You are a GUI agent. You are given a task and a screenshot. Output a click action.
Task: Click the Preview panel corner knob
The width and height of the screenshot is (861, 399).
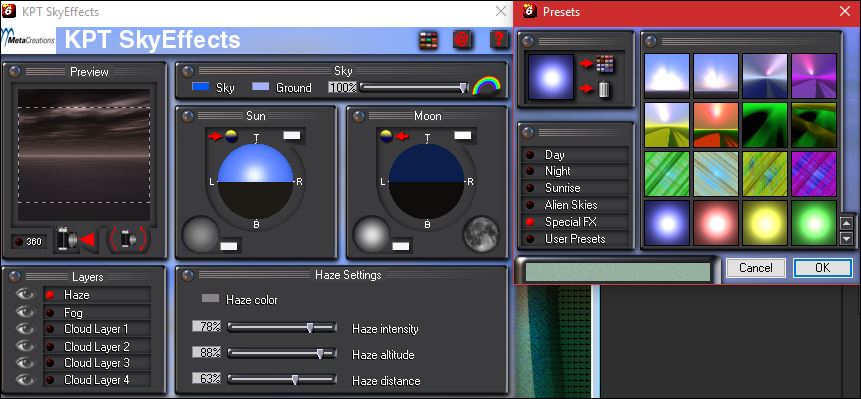tap(15, 71)
